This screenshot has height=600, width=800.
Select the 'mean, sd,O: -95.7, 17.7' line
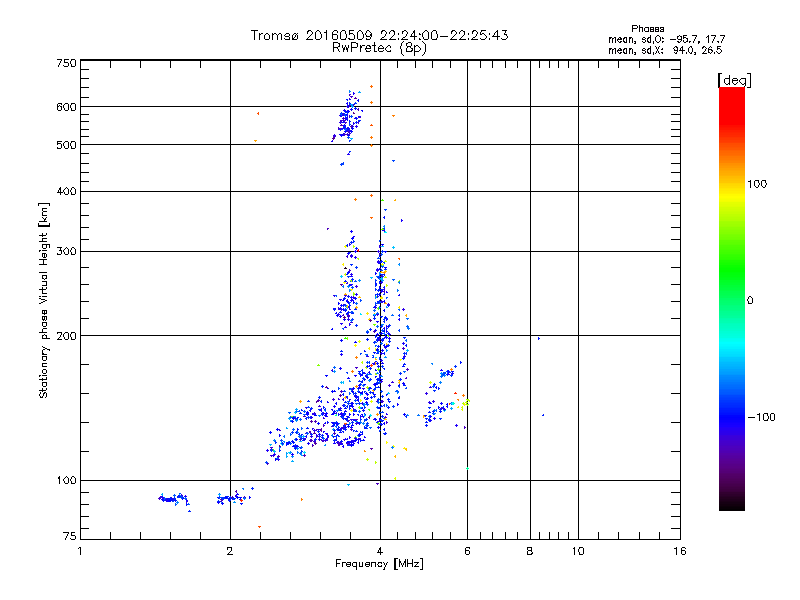point(666,39)
